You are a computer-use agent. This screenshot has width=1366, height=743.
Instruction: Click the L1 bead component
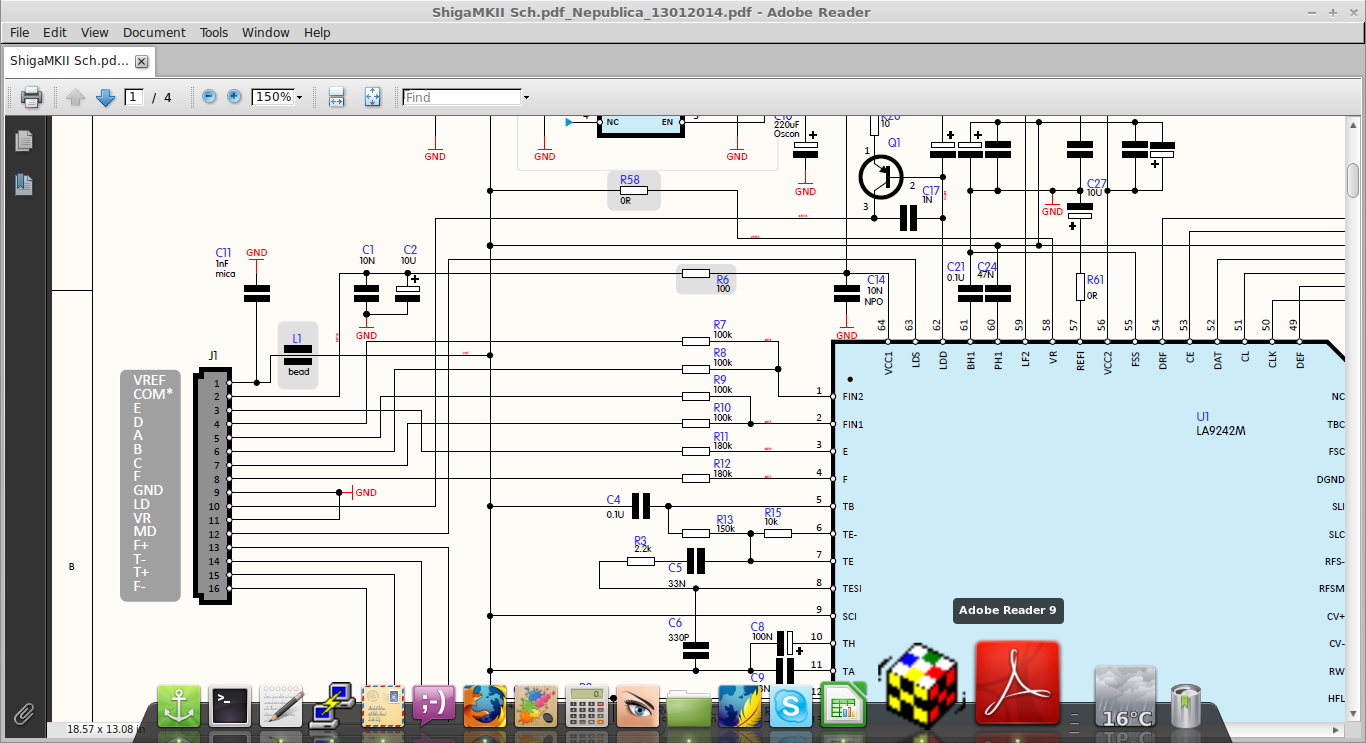(298, 356)
